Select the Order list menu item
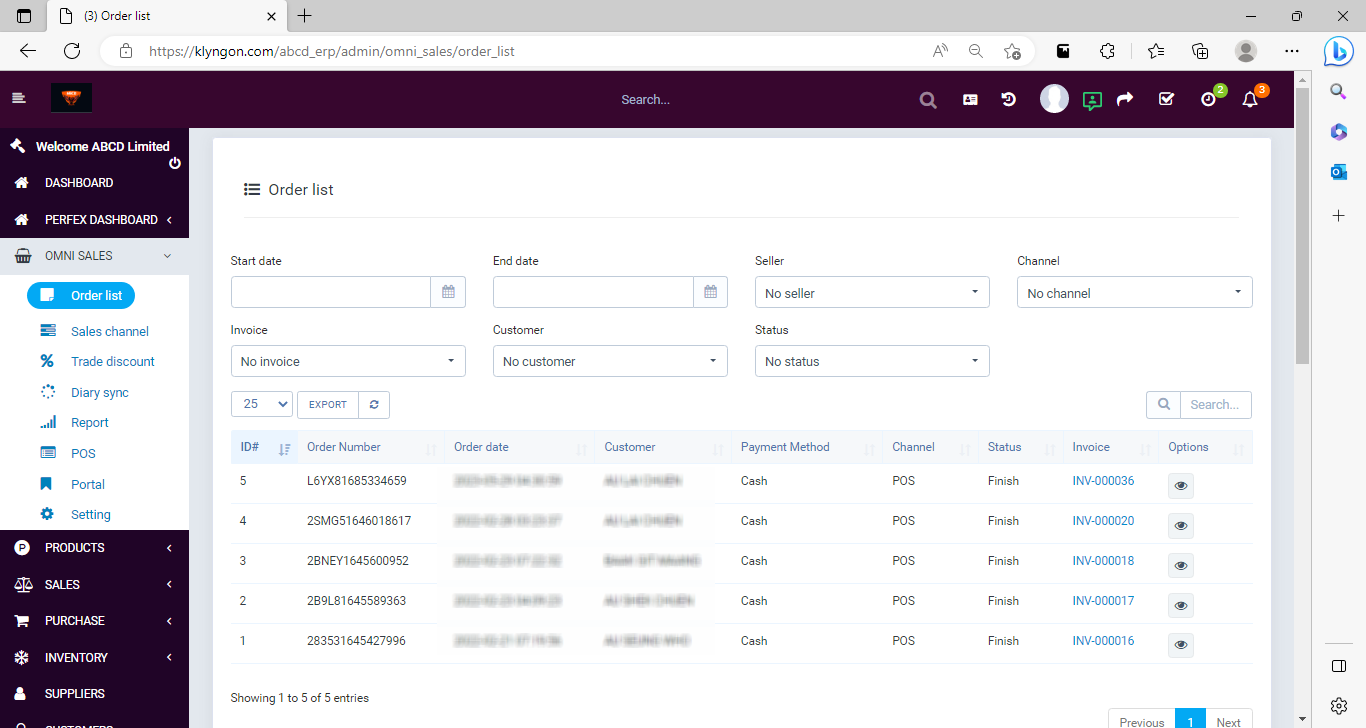The height and width of the screenshot is (728, 1366). [81, 295]
